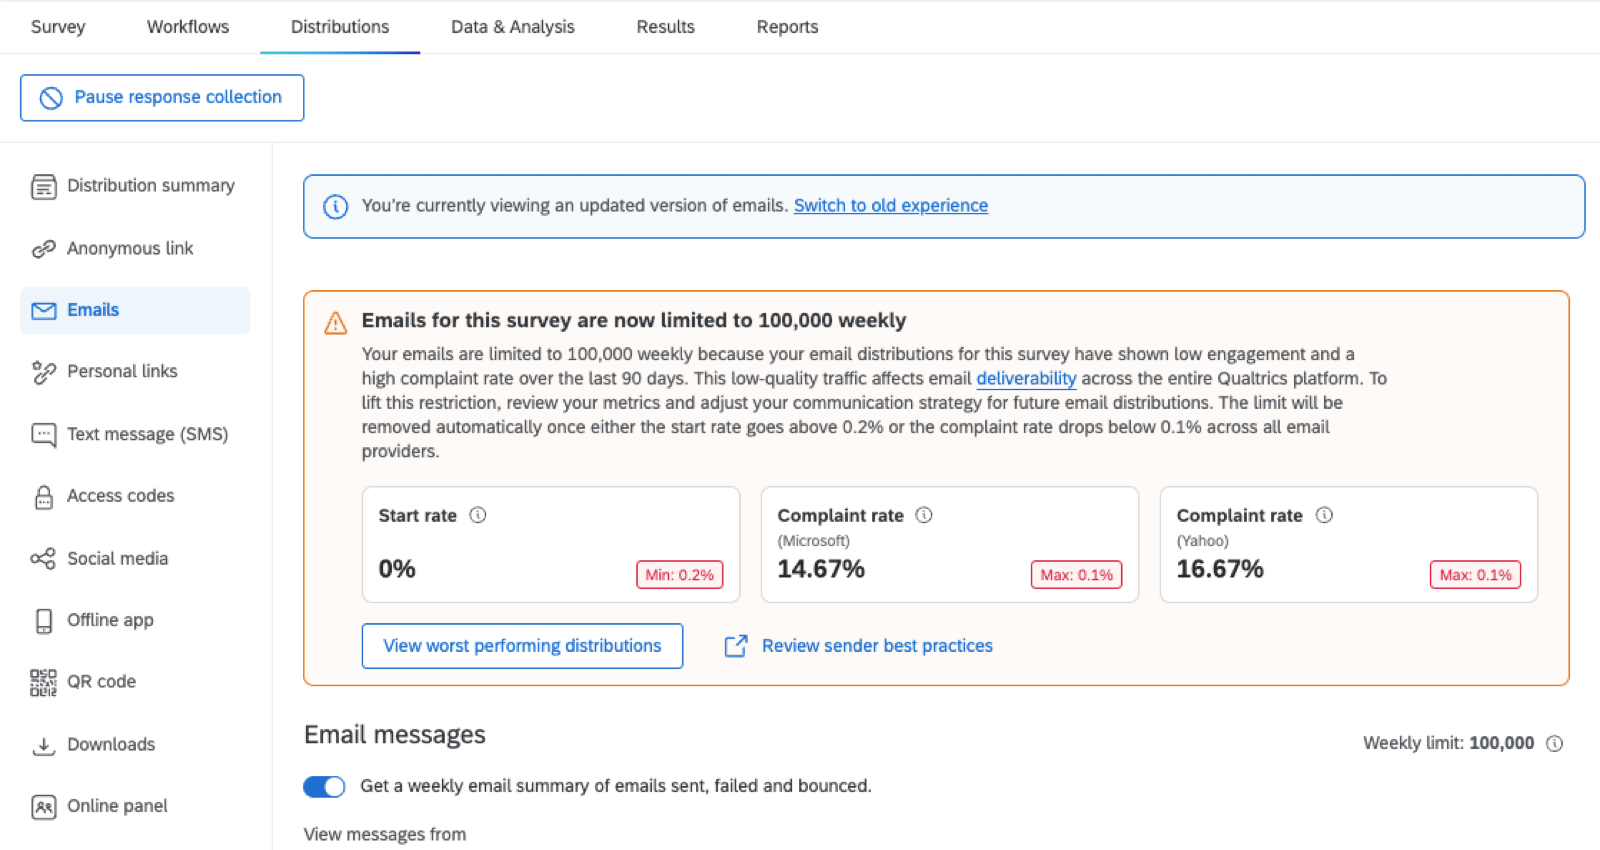This screenshot has width=1600, height=850.
Task: Go to the Reports tab
Action: pos(787,27)
